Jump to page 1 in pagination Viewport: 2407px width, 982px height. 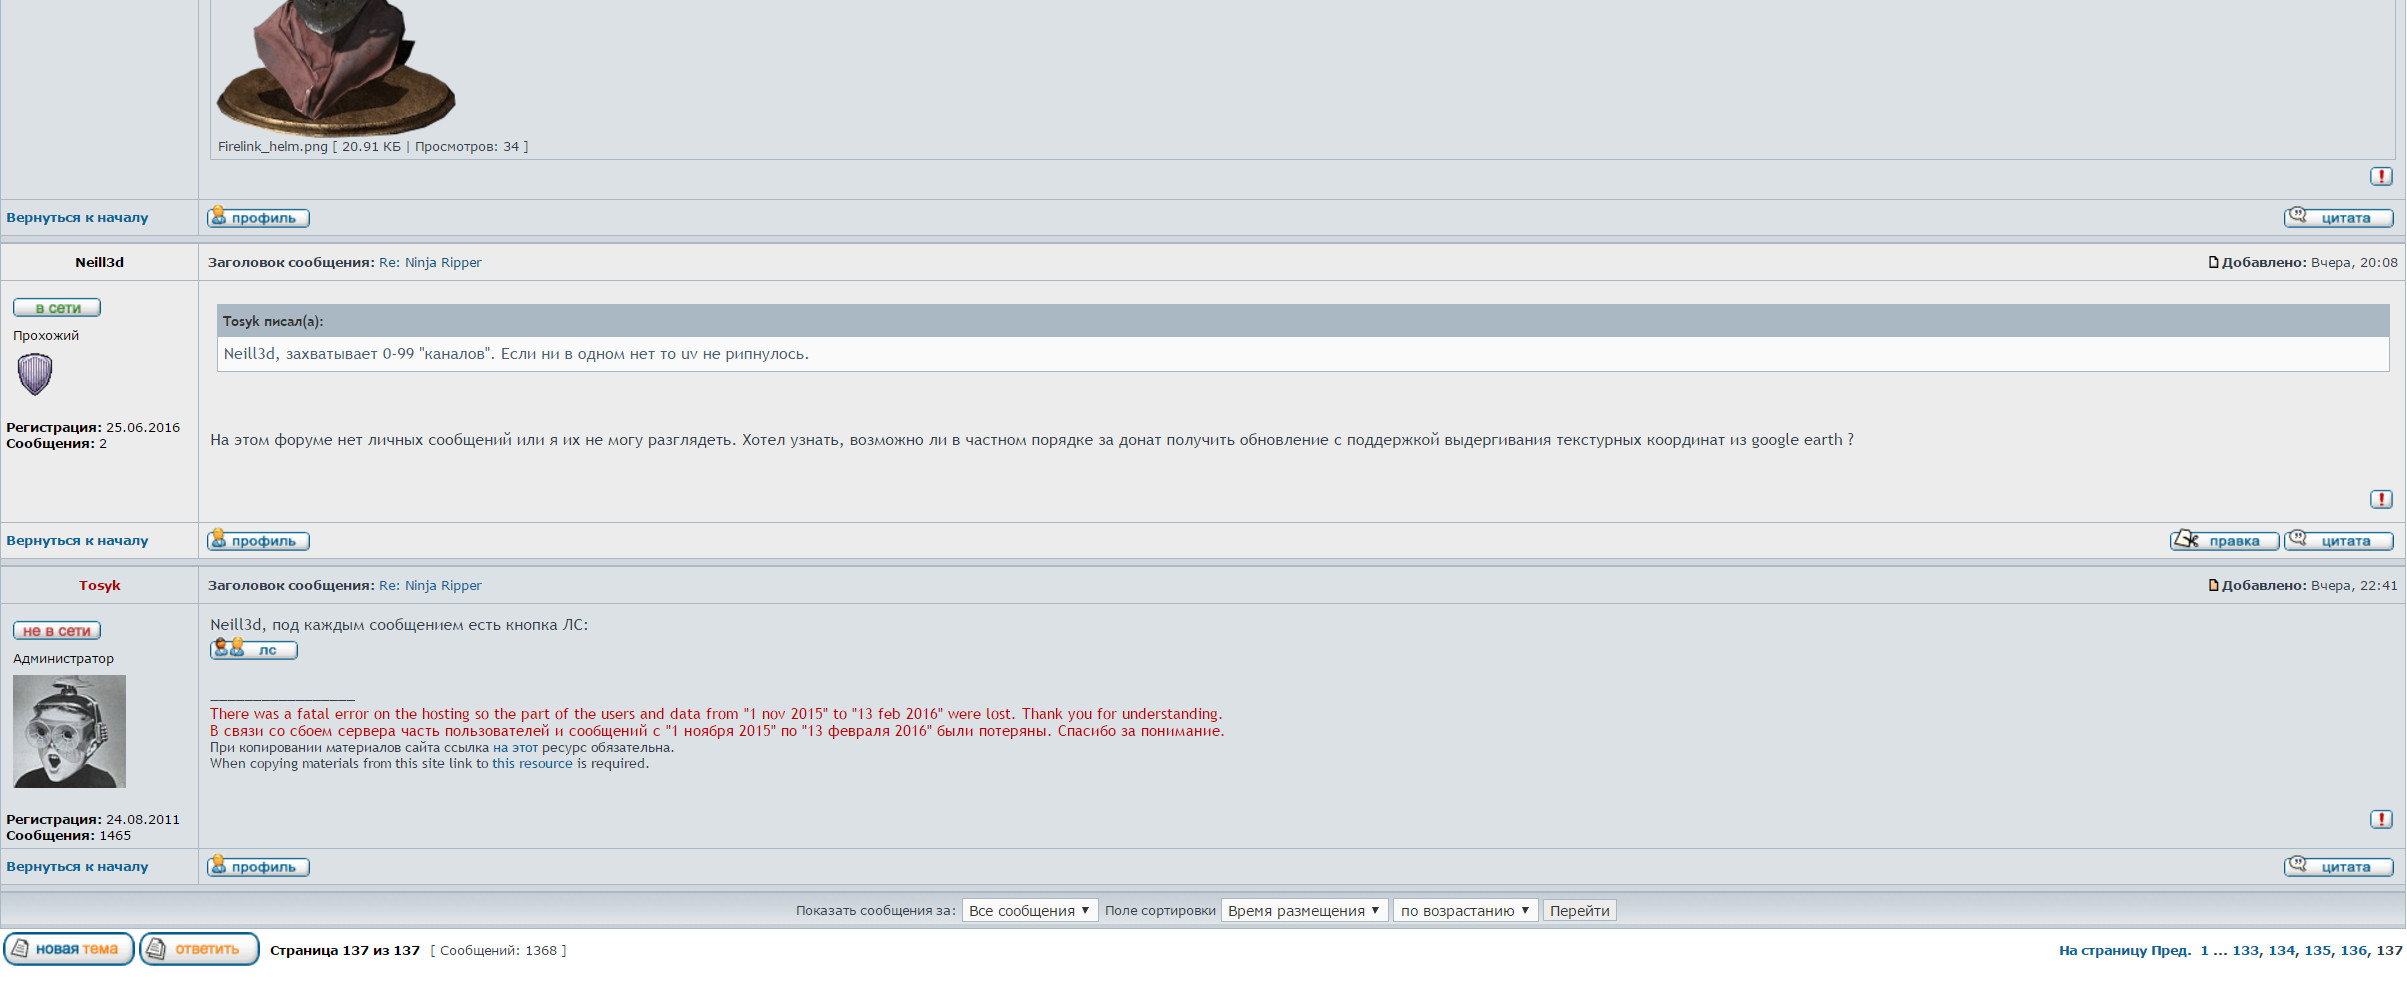coord(2204,951)
